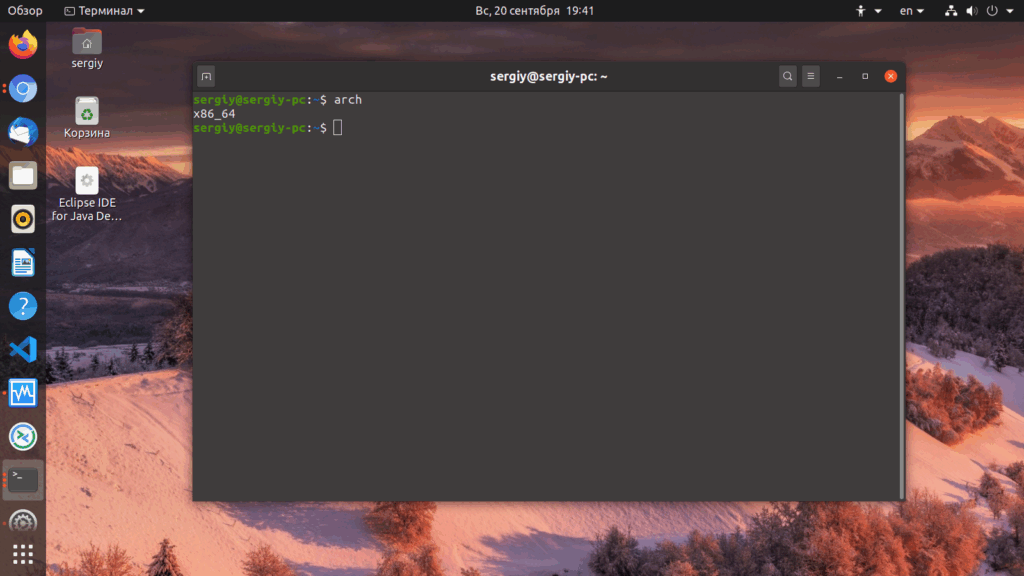Click the terminal title sergiy@sergiy-pc

(549, 76)
